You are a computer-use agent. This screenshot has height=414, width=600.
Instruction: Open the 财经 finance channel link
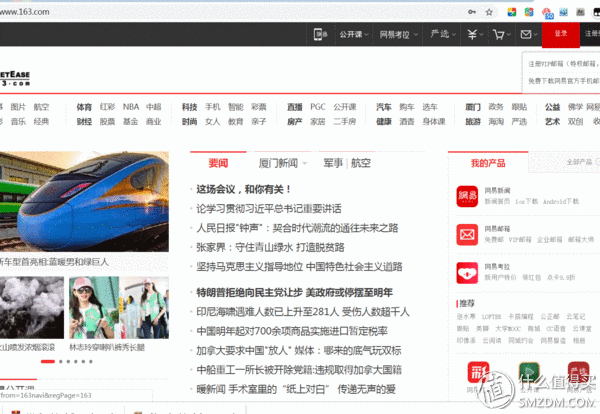click(x=84, y=122)
